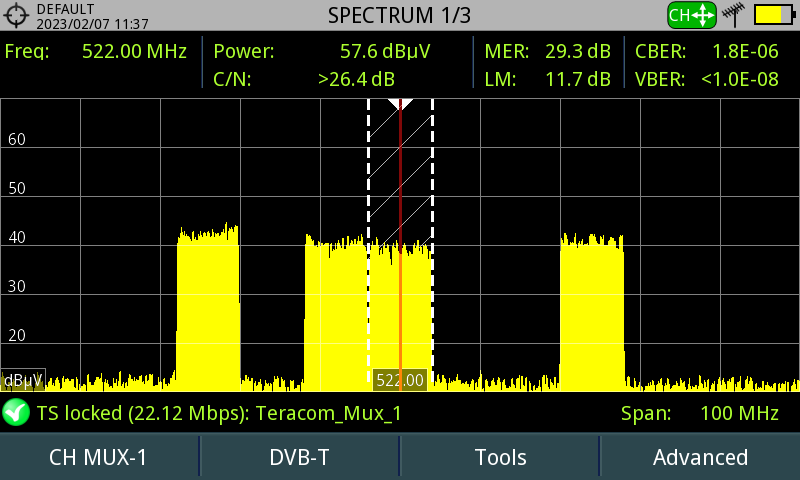
Task: Click the 30 level axis label
Action: pyautogui.click(x=17, y=286)
